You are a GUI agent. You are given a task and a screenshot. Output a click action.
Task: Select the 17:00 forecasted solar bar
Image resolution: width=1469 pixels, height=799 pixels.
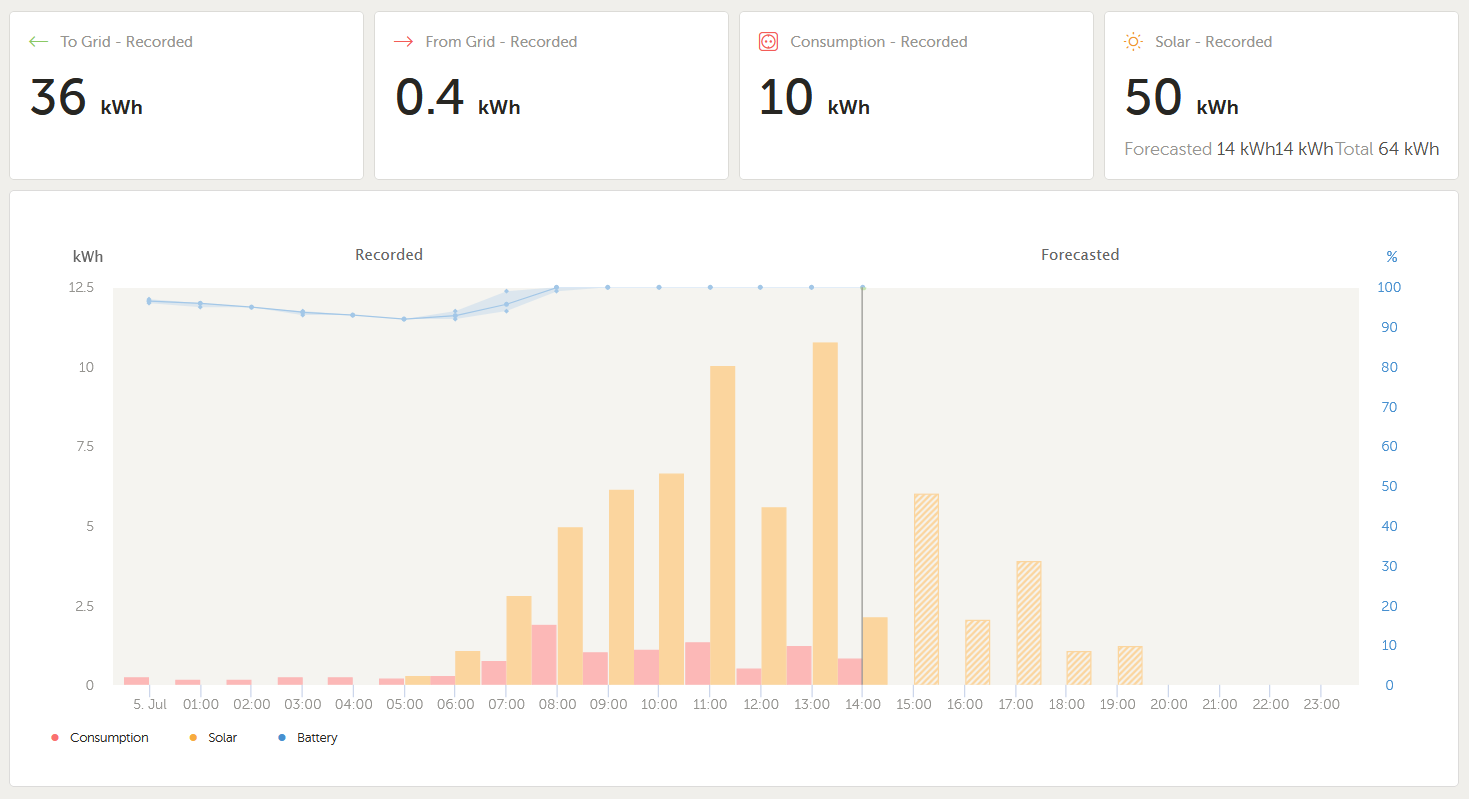[1029, 623]
